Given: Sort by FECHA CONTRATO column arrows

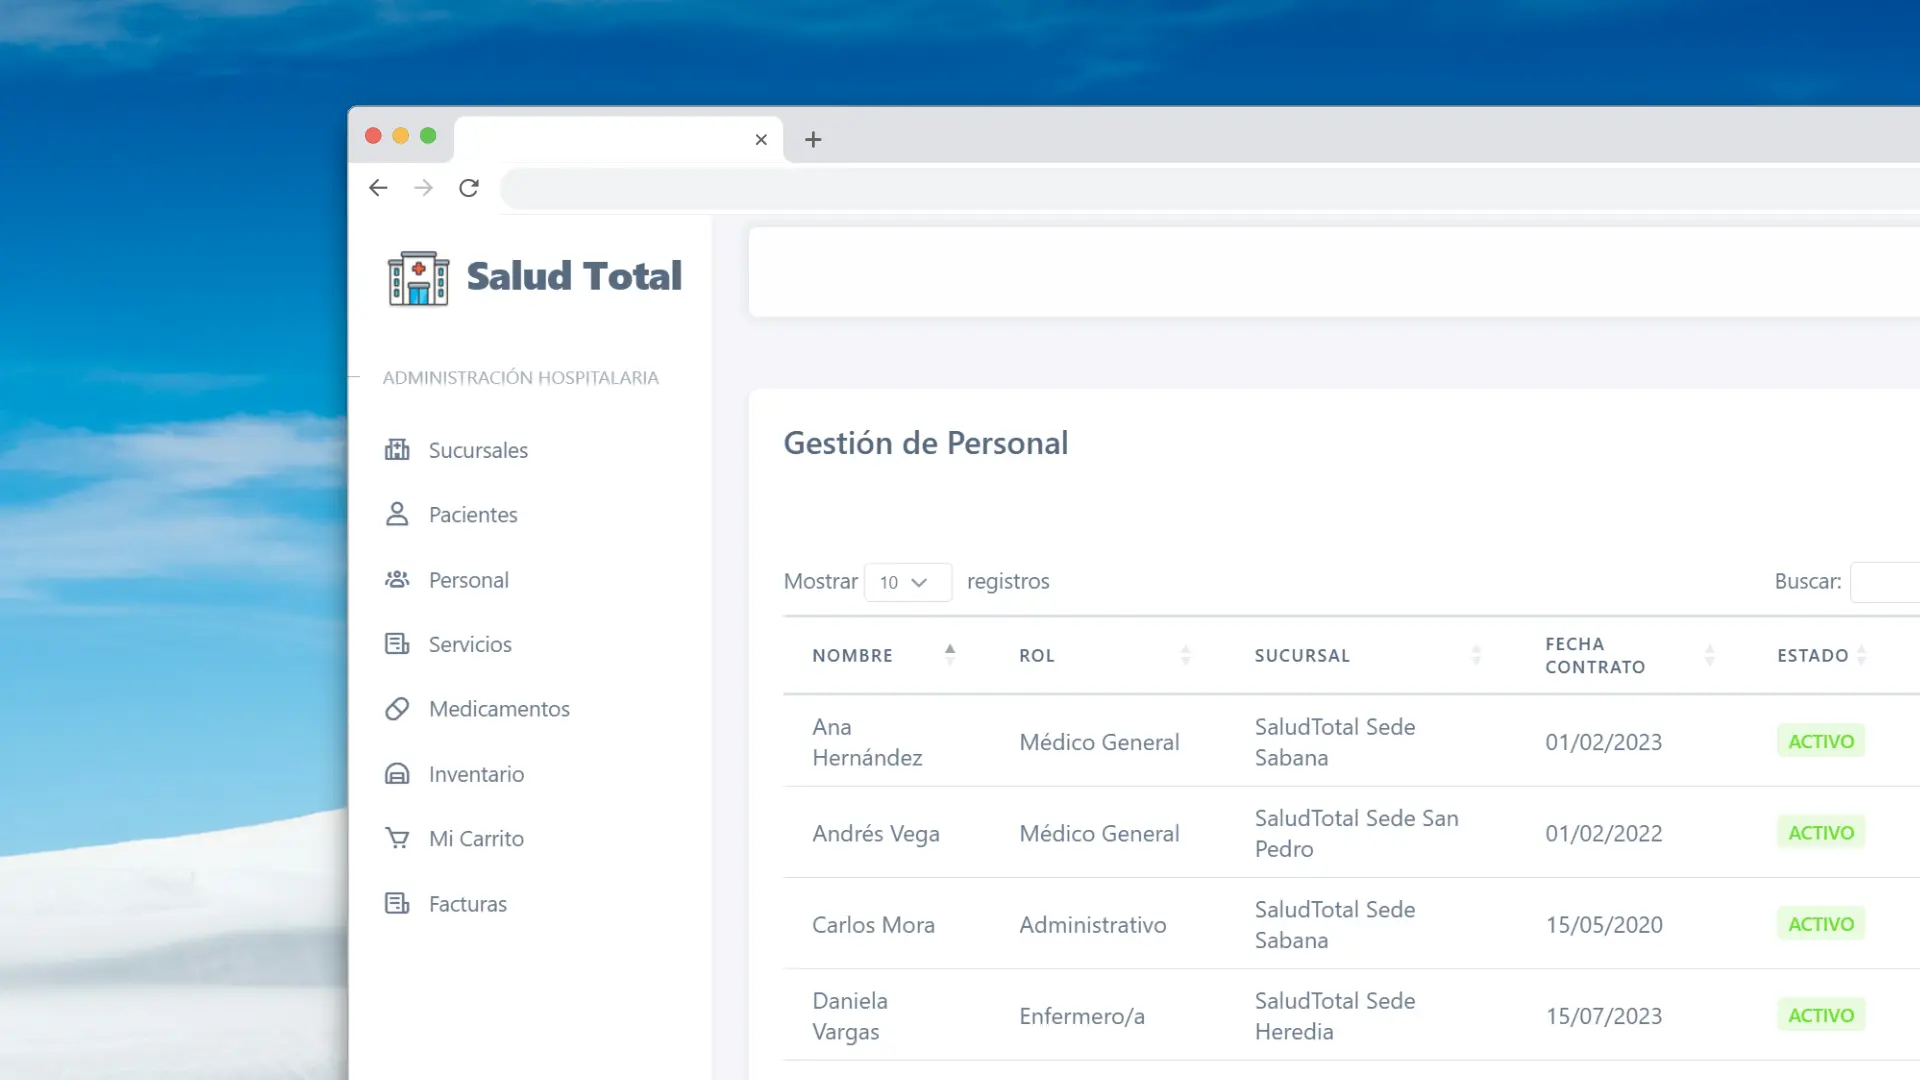Looking at the screenshot, I should (x=1709, y=655).
